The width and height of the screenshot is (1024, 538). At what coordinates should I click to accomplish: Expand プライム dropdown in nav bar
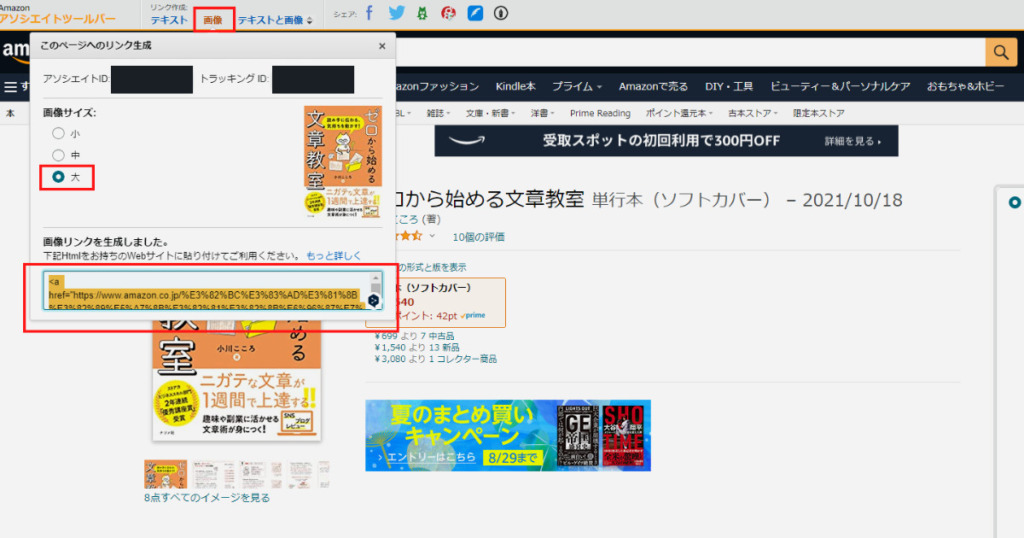tap(577, 86)
